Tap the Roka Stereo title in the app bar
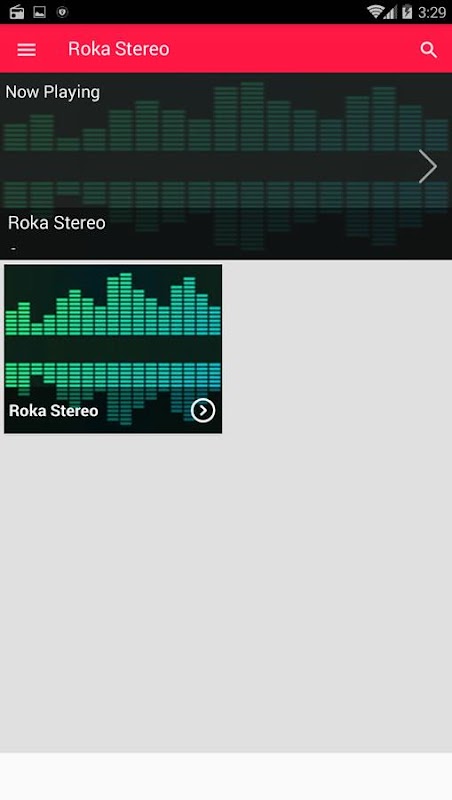Image resolution: width=452 pixels, height=800 pixels. click(x=118, y=49)
